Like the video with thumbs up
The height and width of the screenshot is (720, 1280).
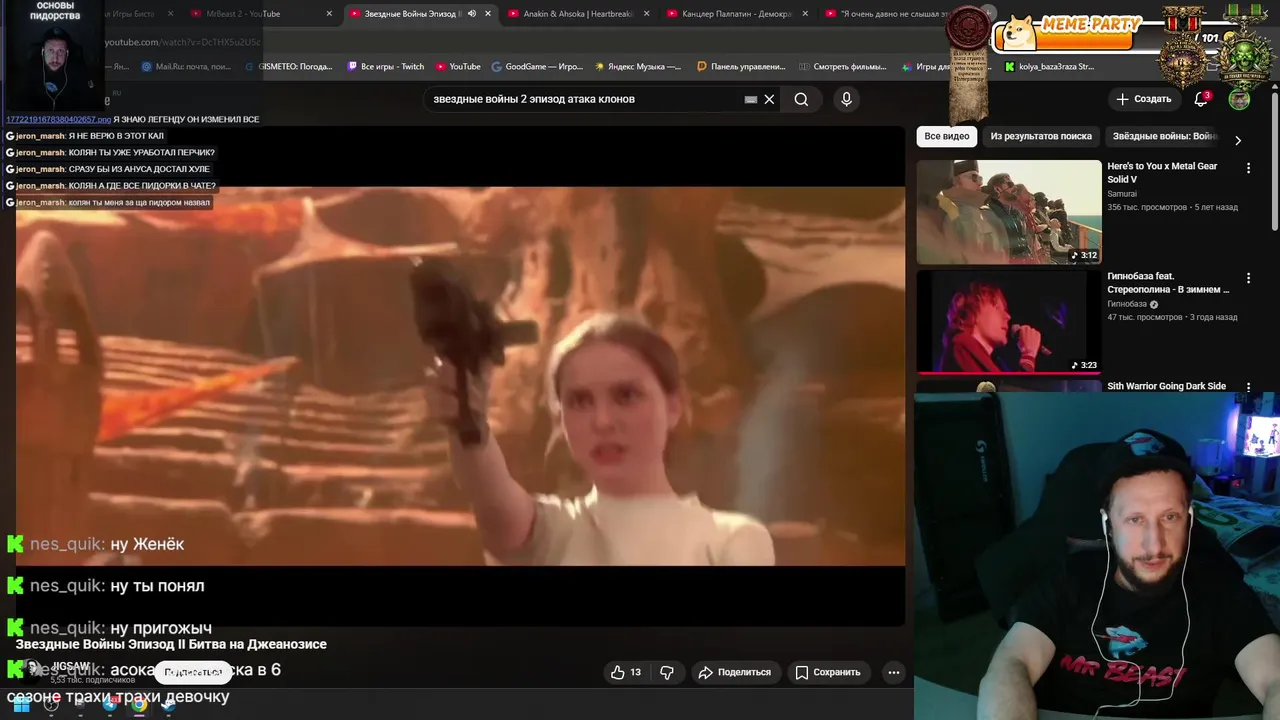(x=628, y=672)
